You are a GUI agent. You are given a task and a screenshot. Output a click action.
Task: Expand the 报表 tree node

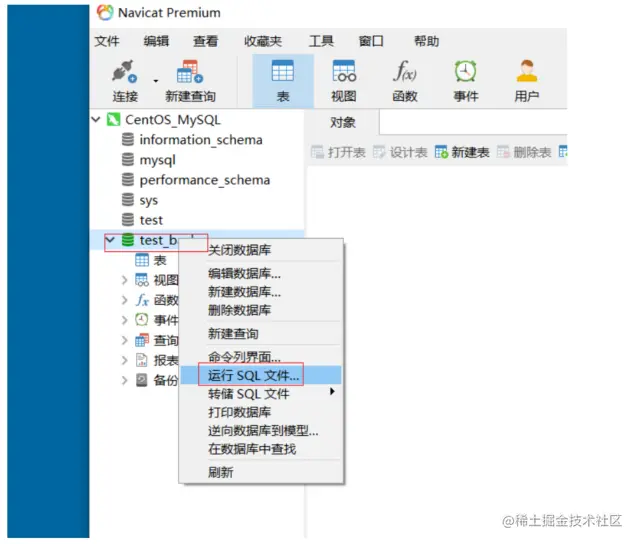pyautogui.click(x=125, y=360)
